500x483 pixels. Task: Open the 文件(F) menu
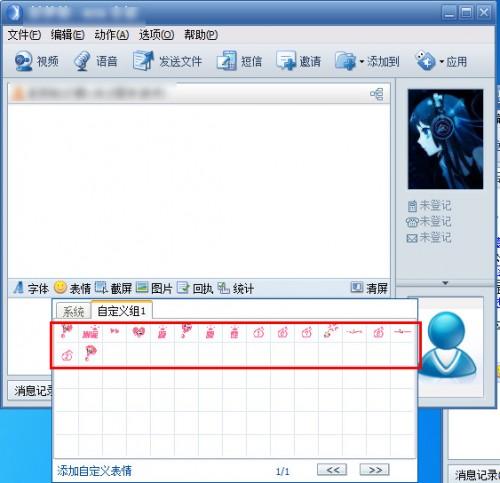coord(24,35)
